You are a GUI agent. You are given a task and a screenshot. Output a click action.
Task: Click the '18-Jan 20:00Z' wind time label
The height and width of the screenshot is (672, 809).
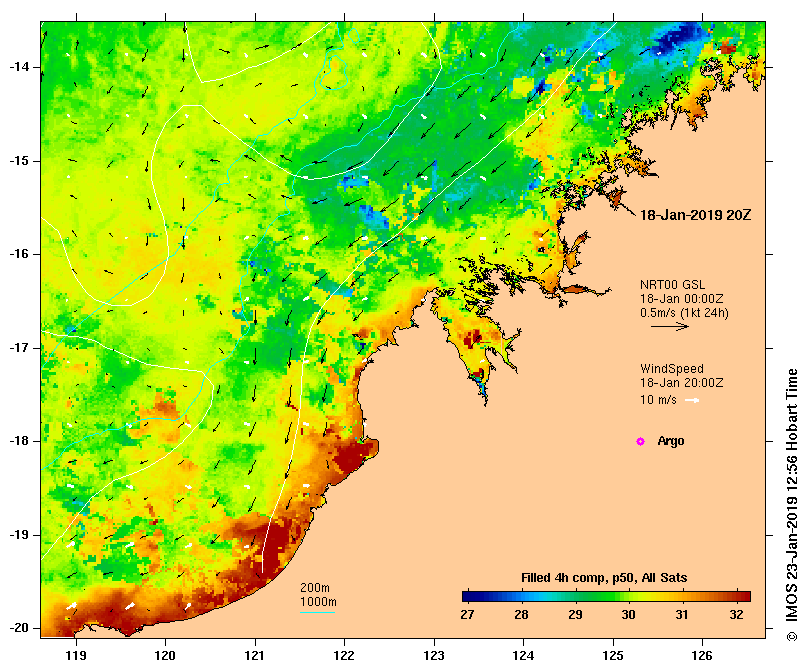click(681, 383)
